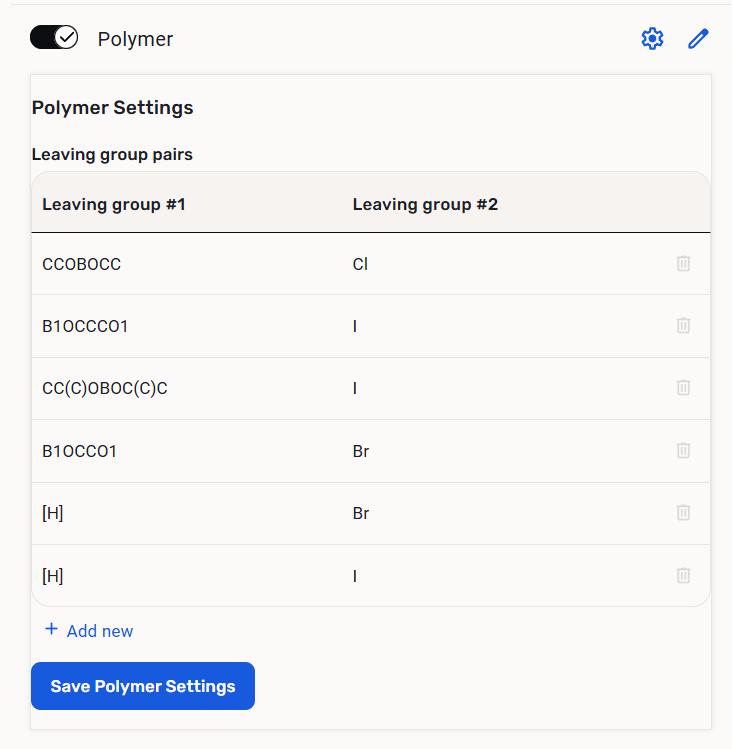Viewport: 732px width, 749px height.
Task: Remove the CC(C)OBOC(C)C pair row
Action: [x=683, y=388]
